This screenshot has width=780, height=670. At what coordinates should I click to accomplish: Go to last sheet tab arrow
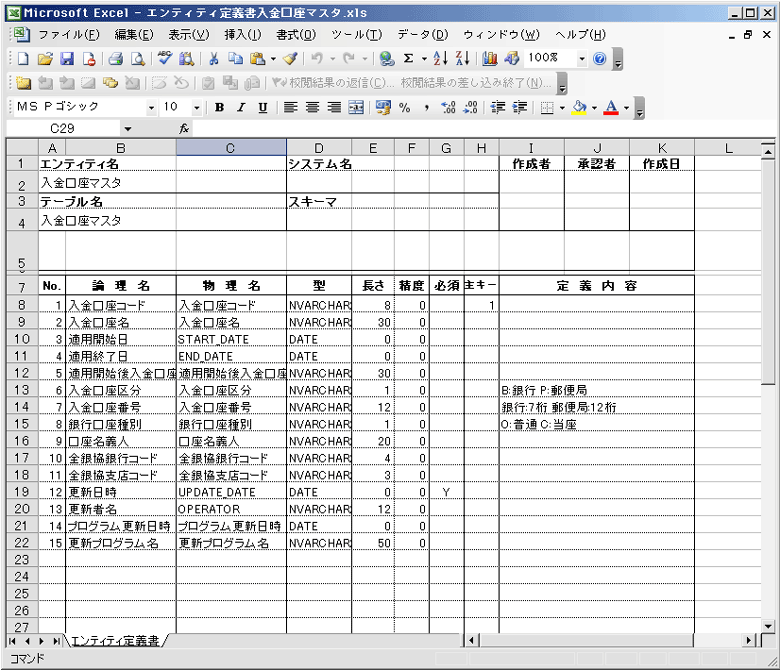click(56, 641)
